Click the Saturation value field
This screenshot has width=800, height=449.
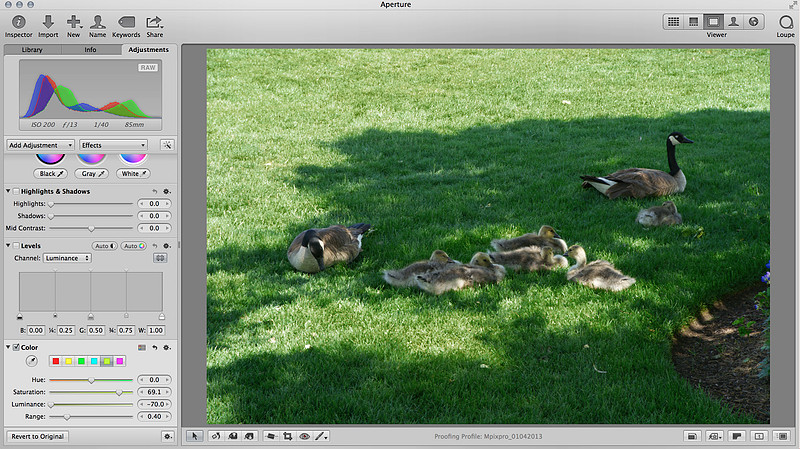point(154,392)
